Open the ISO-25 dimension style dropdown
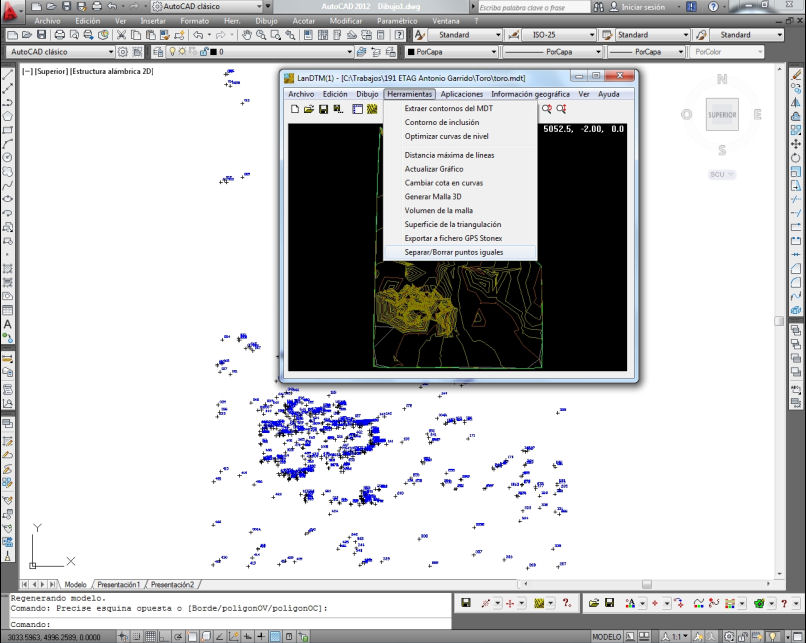Viewport: 806px width, 643px height. (558, 35)
